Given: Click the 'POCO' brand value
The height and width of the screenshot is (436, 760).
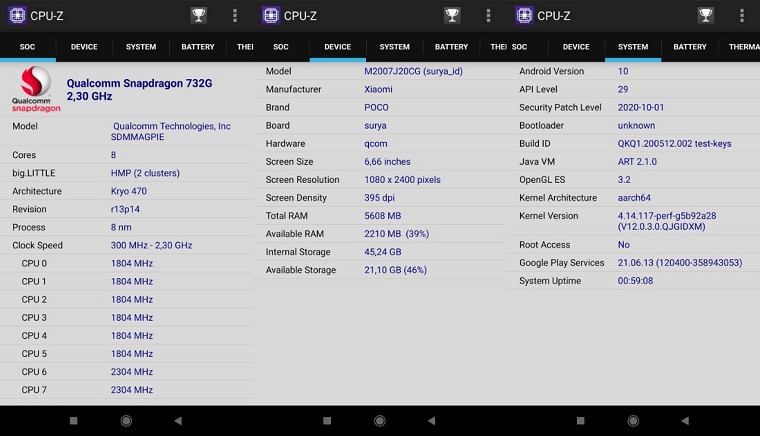Looking at the screenshot, I should pyautogui.click(x=376, y=108).
